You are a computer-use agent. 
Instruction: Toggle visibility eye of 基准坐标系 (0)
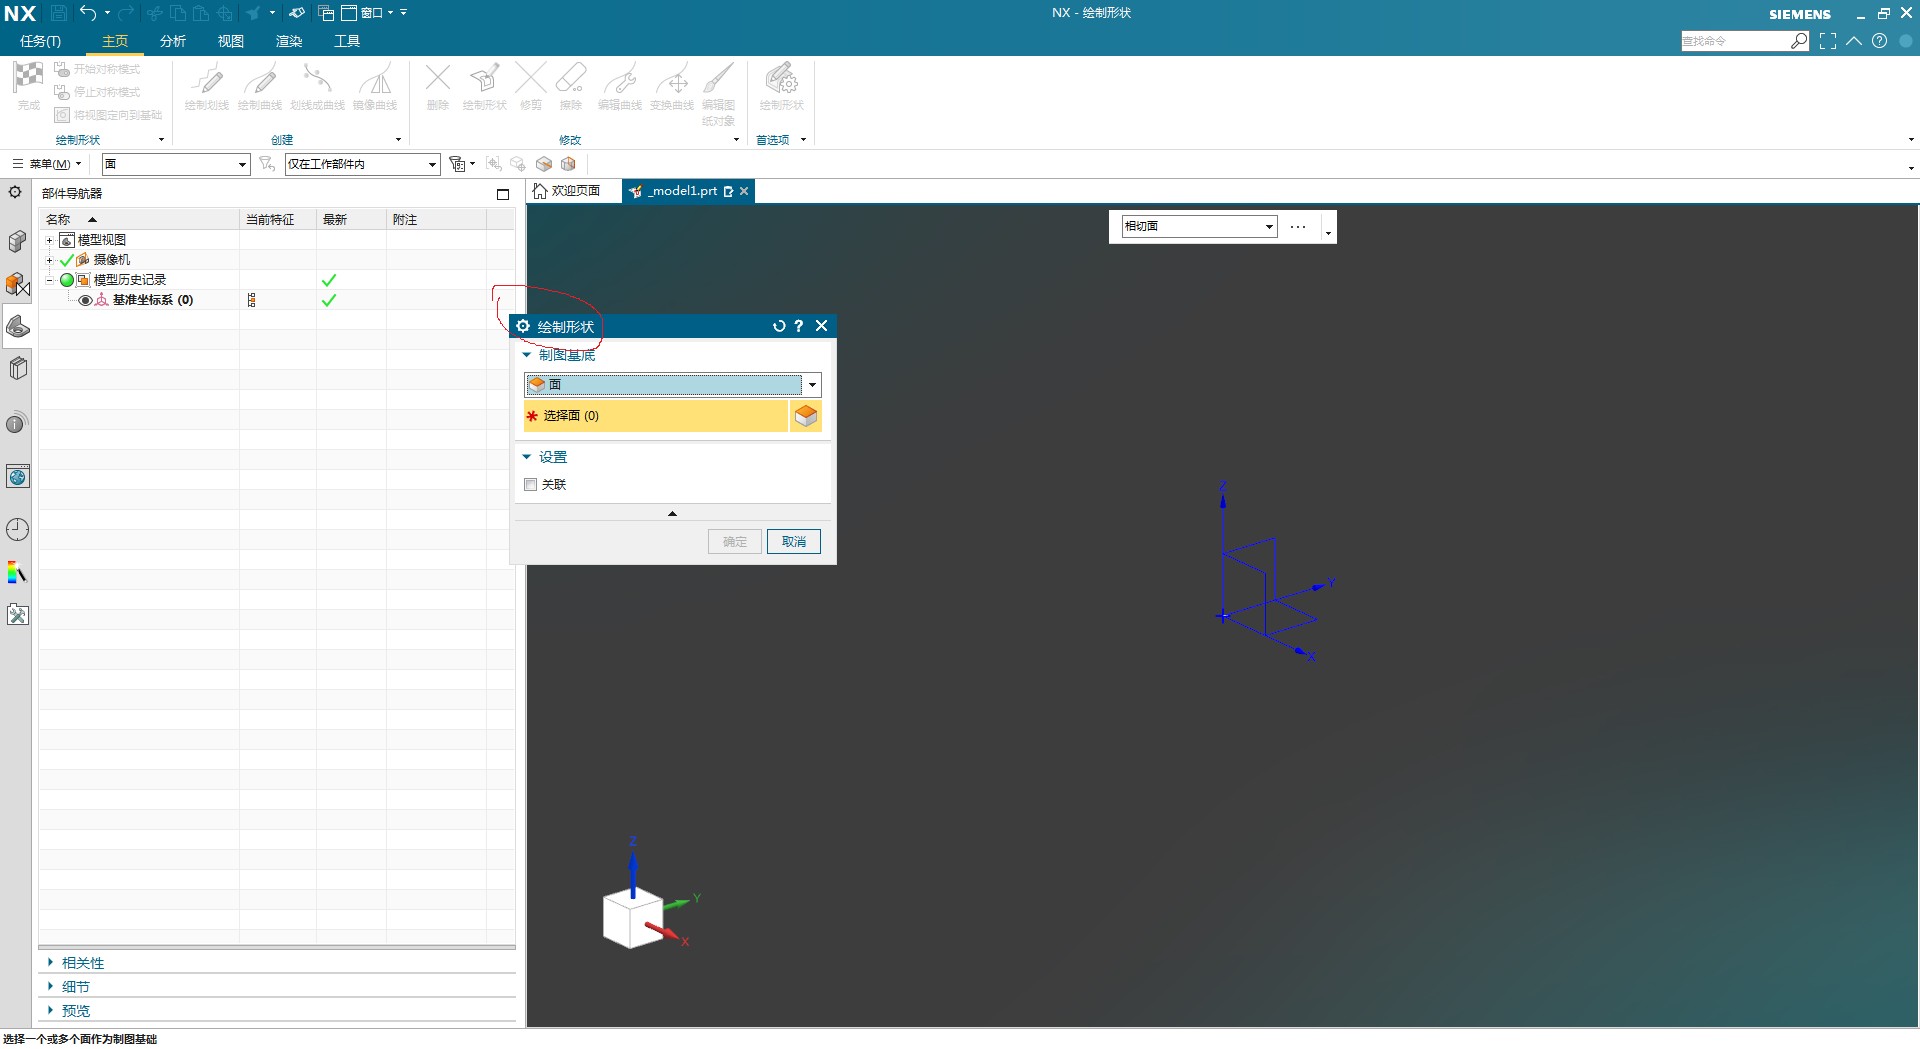(x=85, y=300)
